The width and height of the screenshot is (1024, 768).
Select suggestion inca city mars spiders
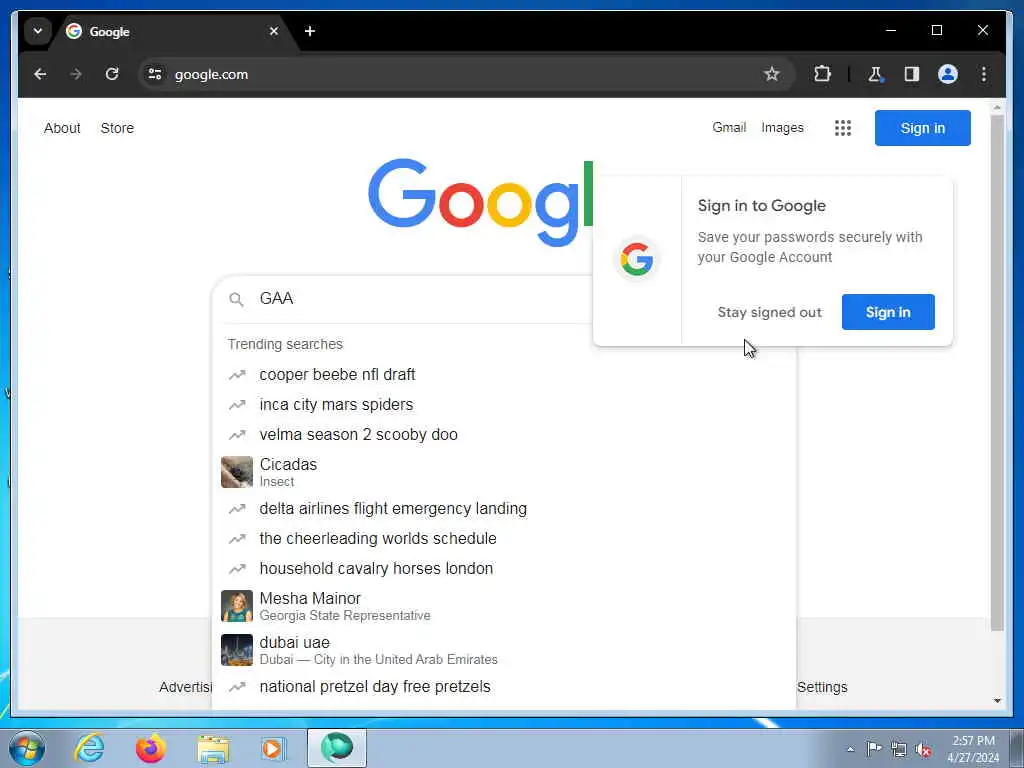coord(504,405)
